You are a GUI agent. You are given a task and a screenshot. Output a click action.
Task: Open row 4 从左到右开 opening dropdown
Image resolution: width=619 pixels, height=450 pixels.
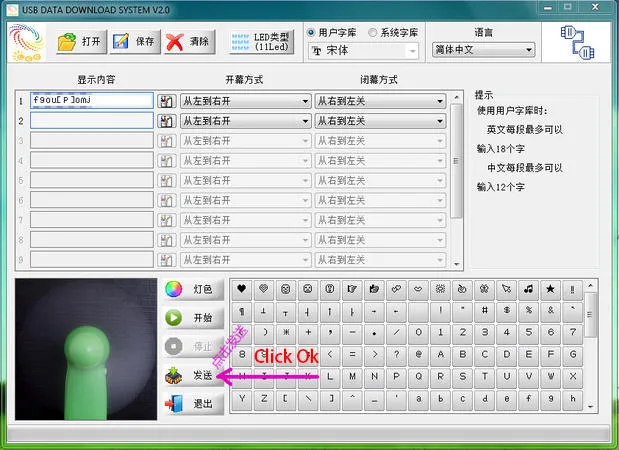[x=246, y=161]
